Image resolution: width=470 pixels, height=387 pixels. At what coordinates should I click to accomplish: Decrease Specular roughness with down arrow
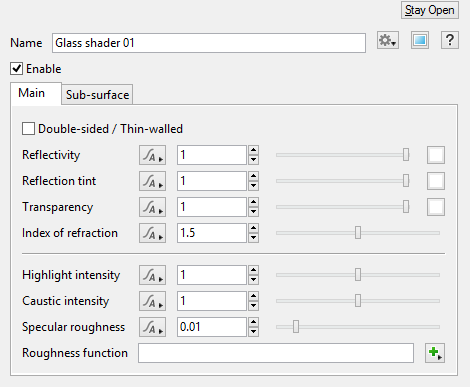[254, 332]
